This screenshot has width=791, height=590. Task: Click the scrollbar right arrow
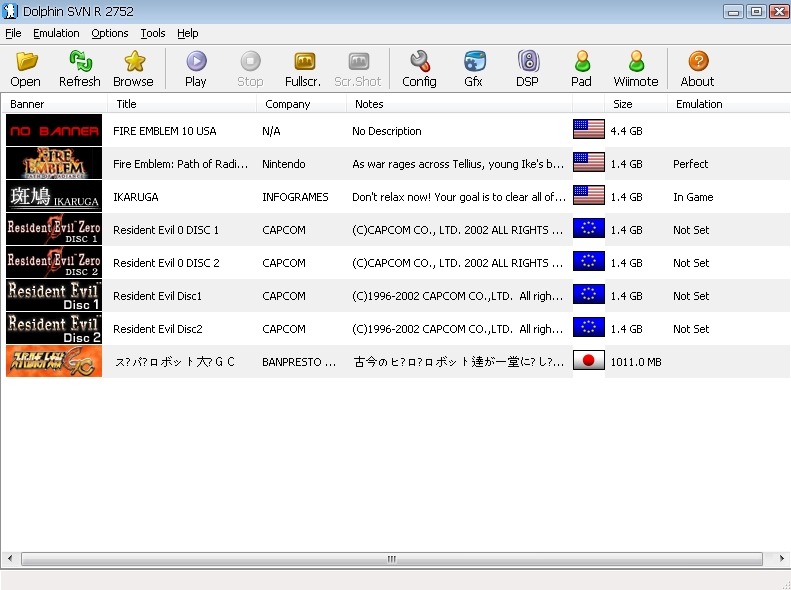click(781, 560)
